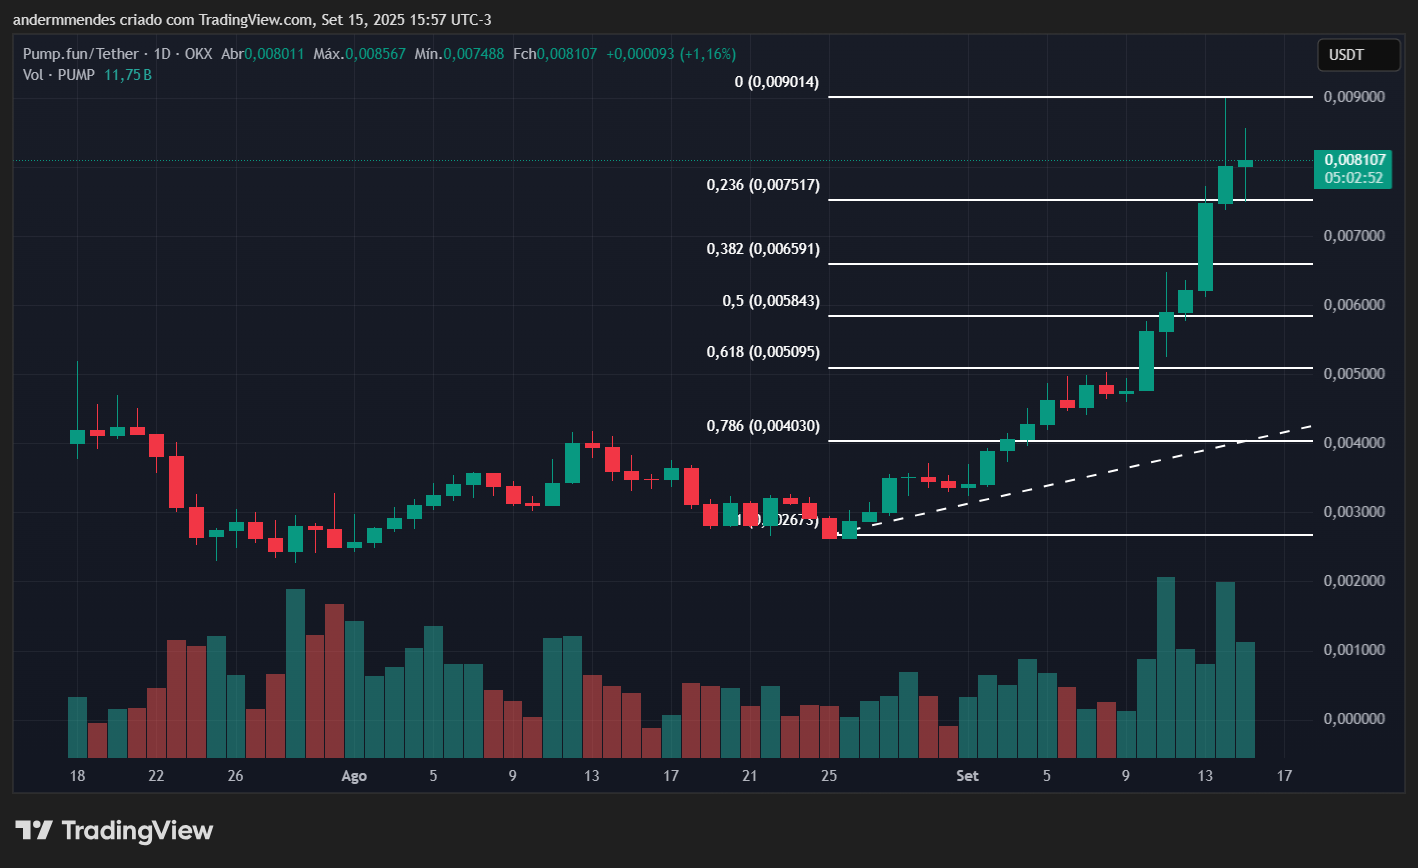Screen dimensions: 1418x868
Task: Click the current price tag 0,008107
Action: coord(1353,160)
